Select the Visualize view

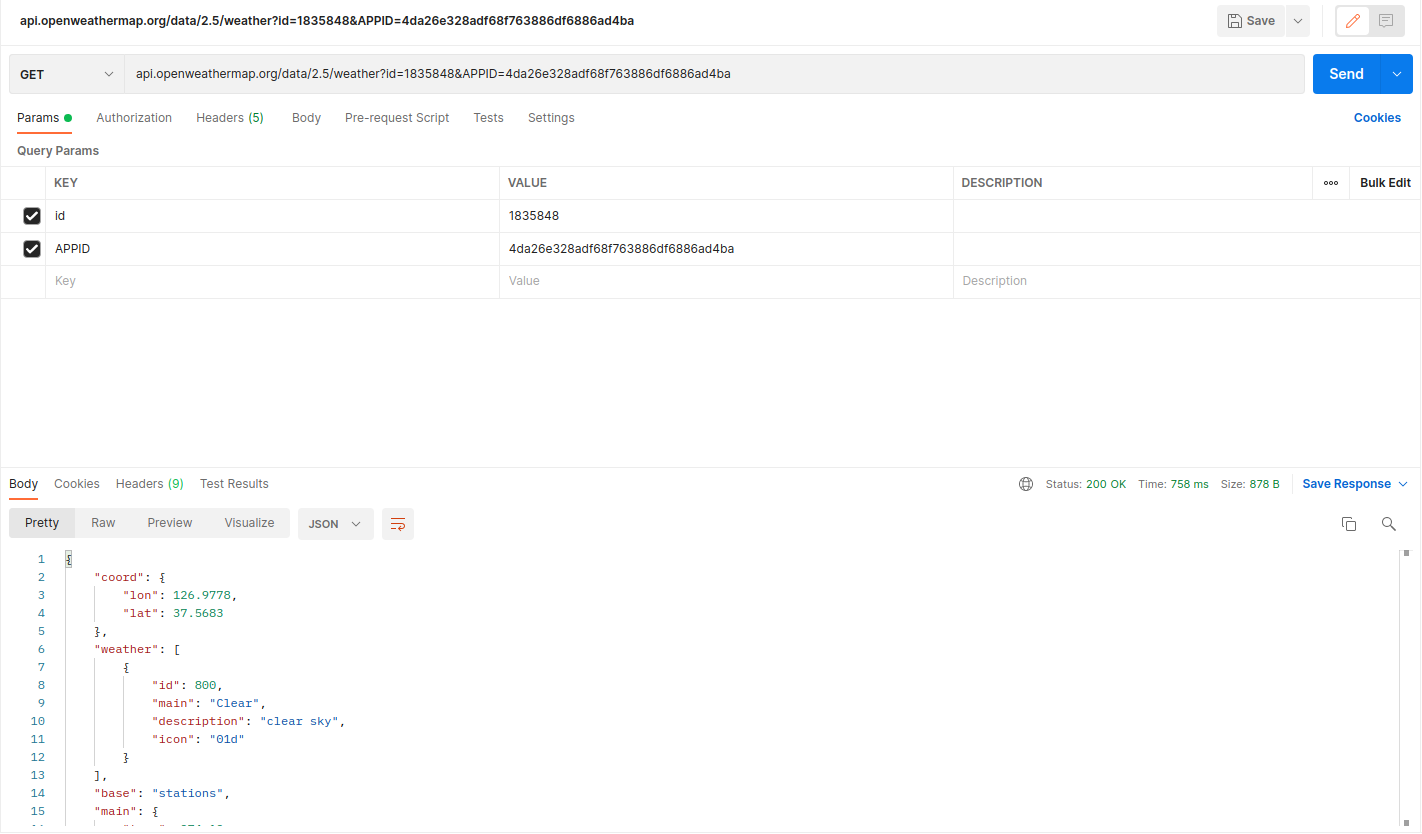coord(249,523)
